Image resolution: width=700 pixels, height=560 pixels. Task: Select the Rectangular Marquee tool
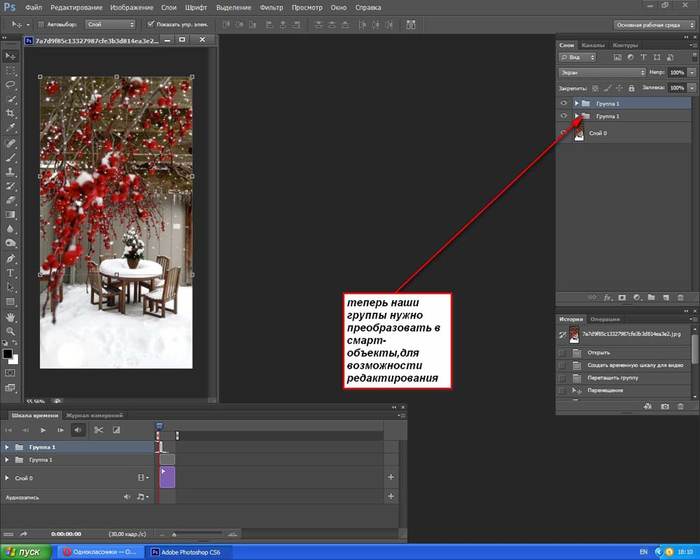(10, 71)
